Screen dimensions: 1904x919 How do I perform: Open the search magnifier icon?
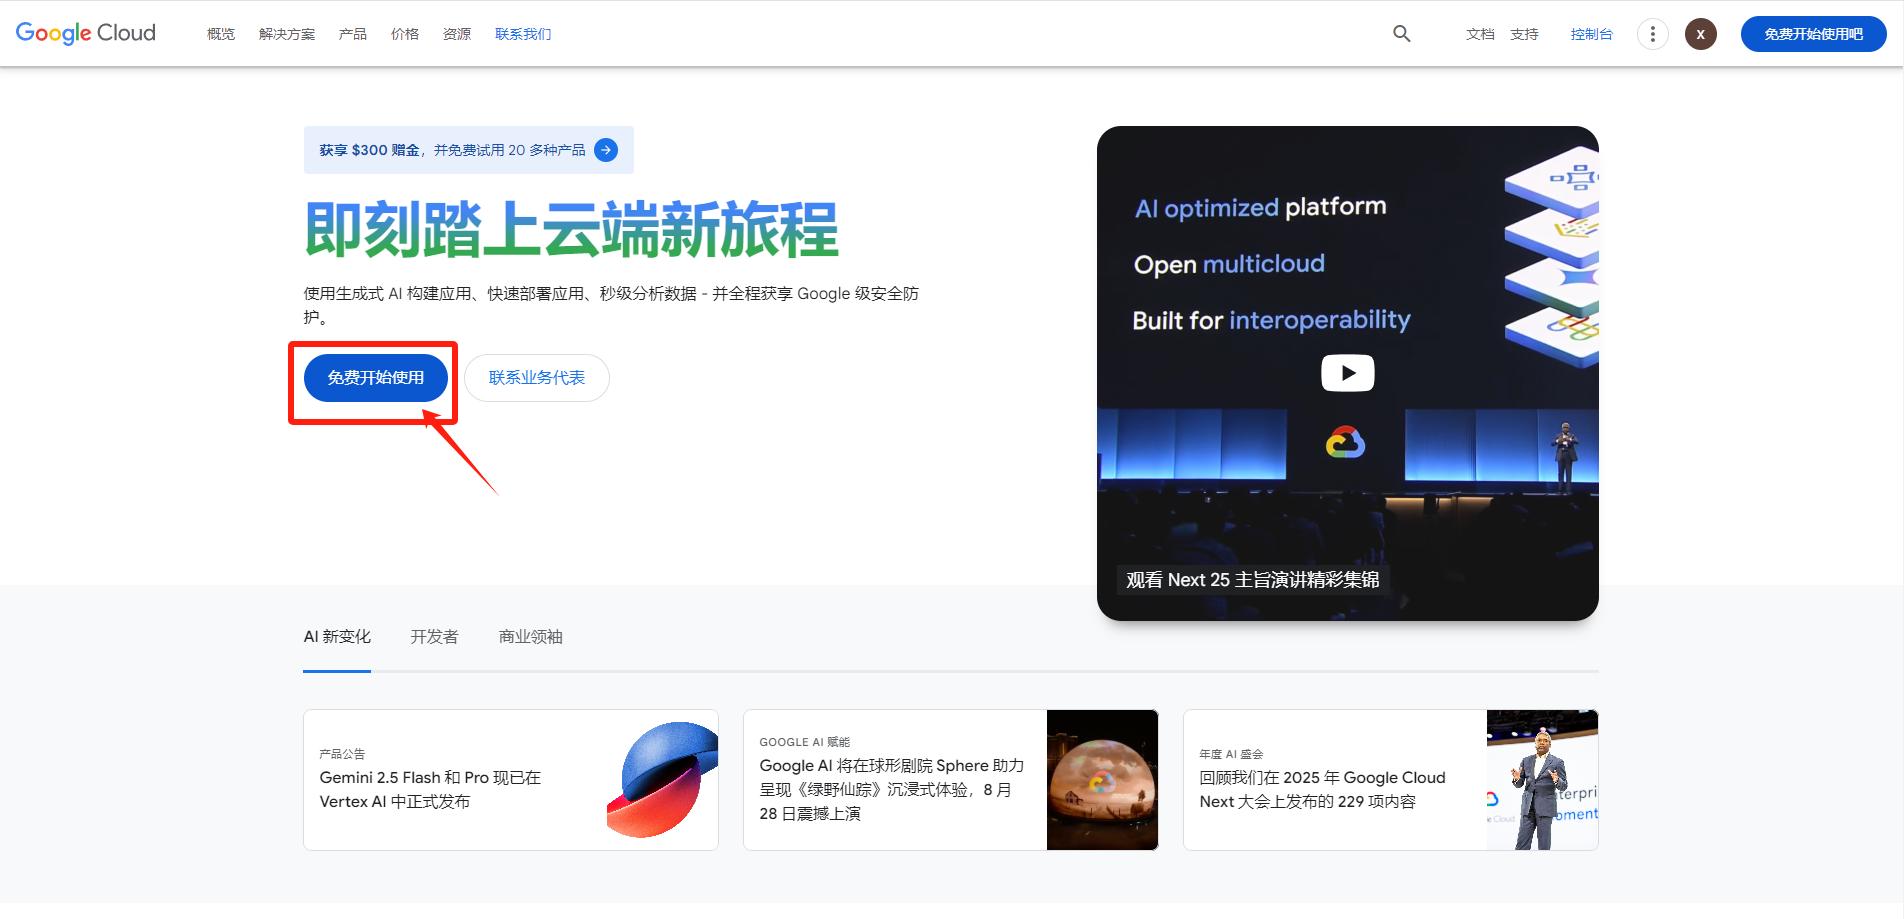[1402, 34]
